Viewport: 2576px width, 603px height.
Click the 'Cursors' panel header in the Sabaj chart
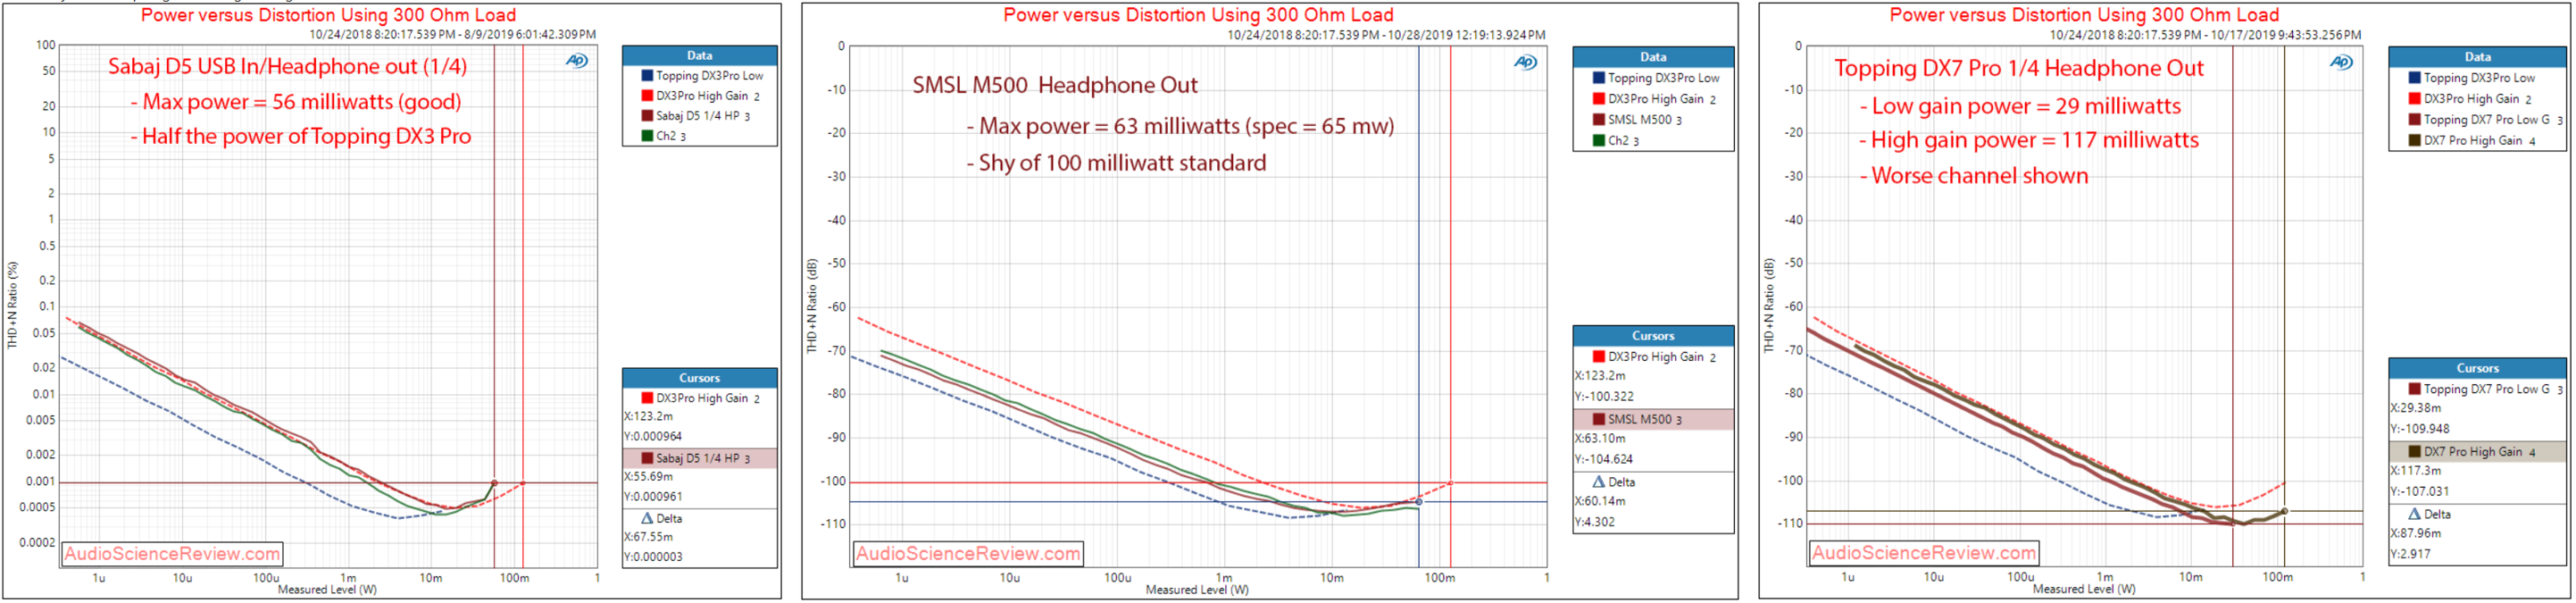point(699,378)
